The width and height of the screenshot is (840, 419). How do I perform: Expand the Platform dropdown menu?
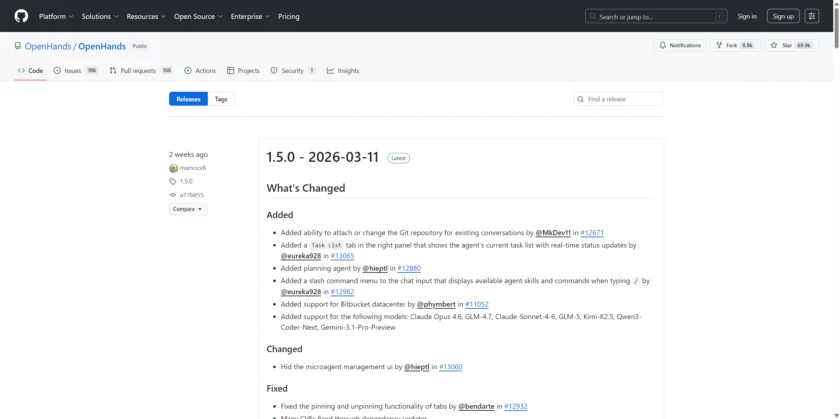[x=55, y=16]
